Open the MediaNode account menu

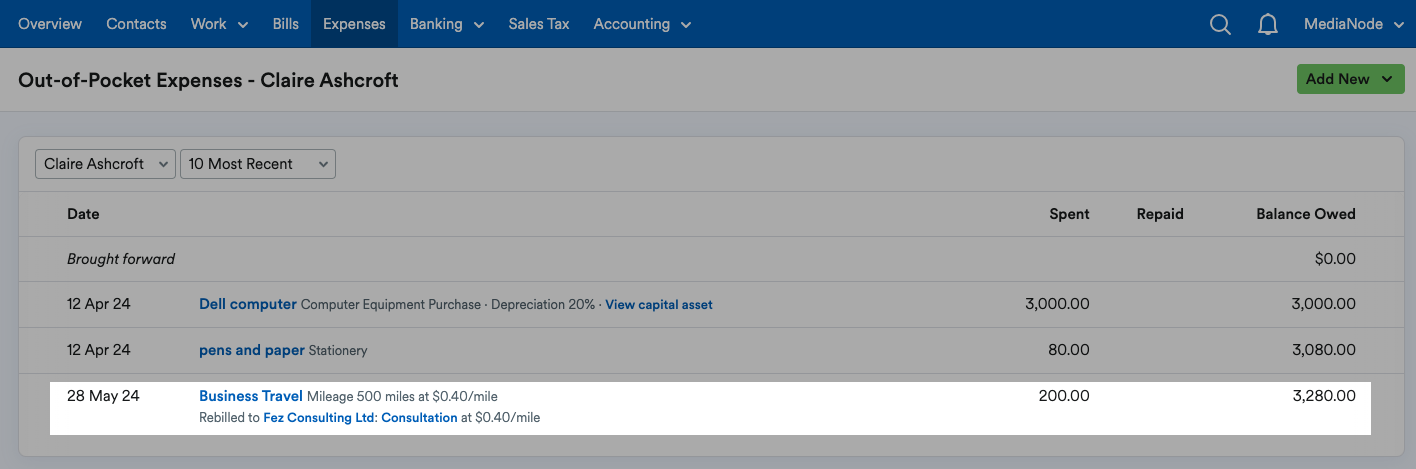tap(1354, 24)
